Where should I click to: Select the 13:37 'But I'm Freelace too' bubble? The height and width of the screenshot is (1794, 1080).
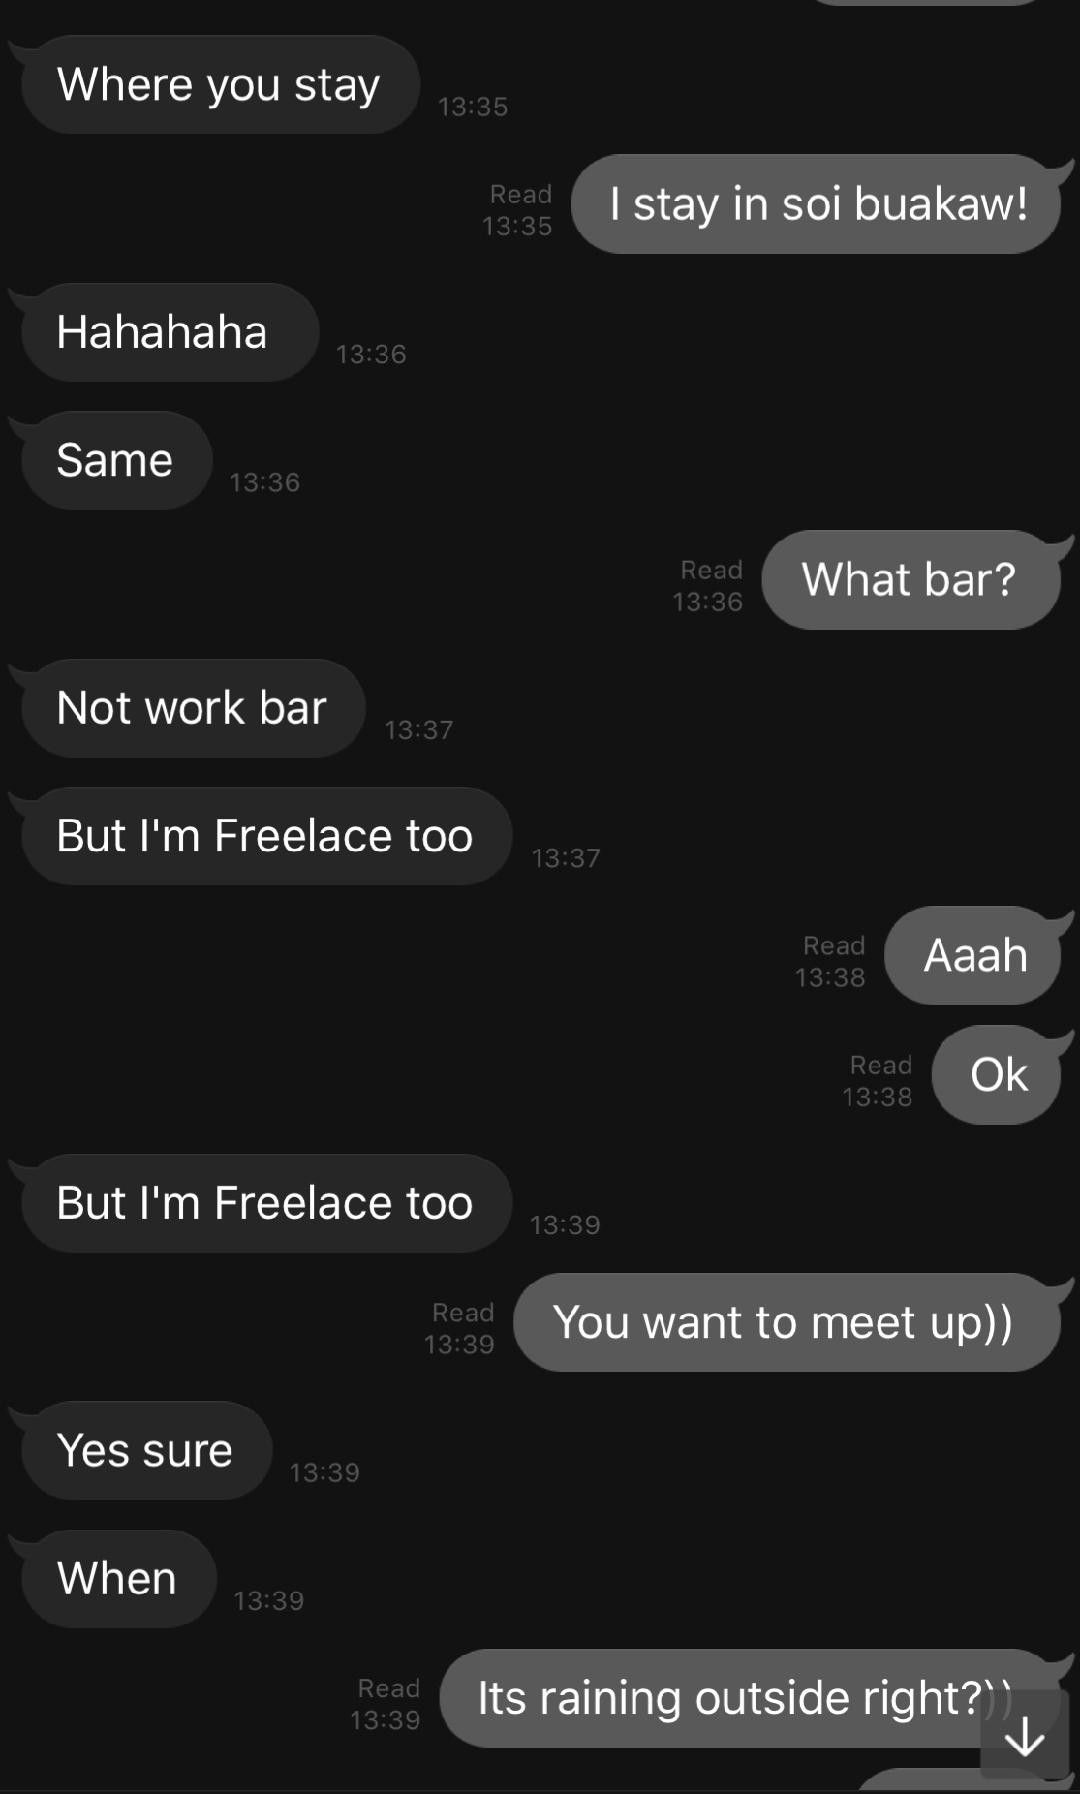(266, 836)
